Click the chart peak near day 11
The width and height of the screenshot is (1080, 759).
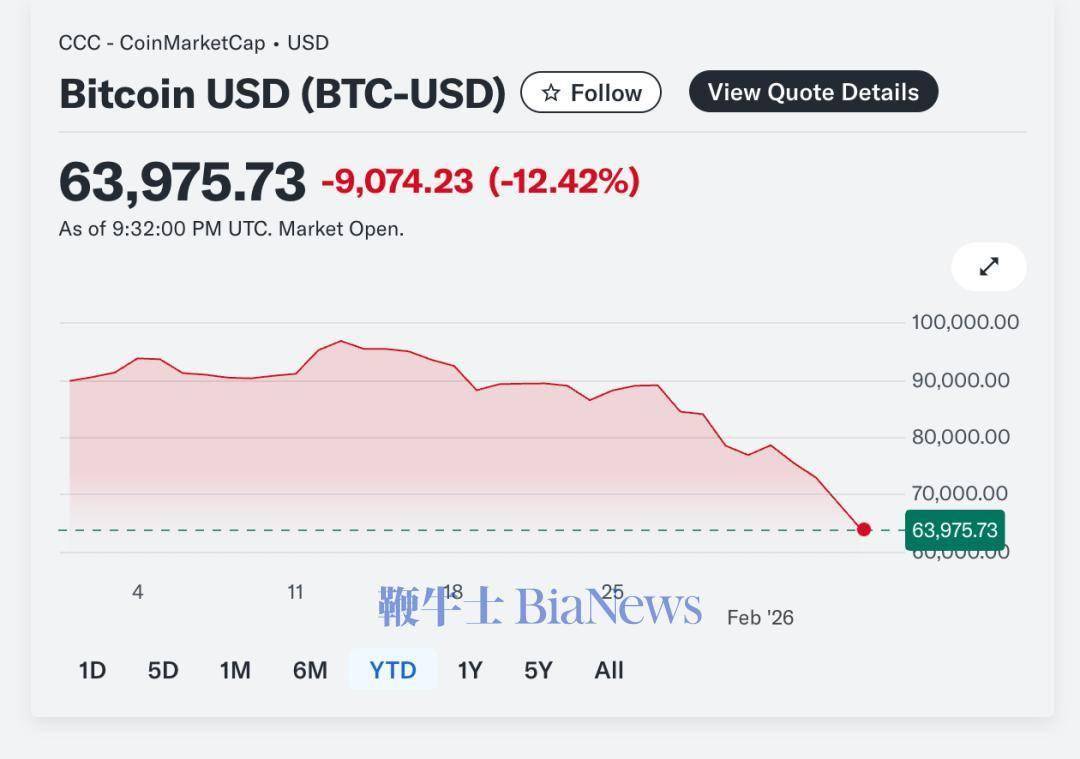340,342
